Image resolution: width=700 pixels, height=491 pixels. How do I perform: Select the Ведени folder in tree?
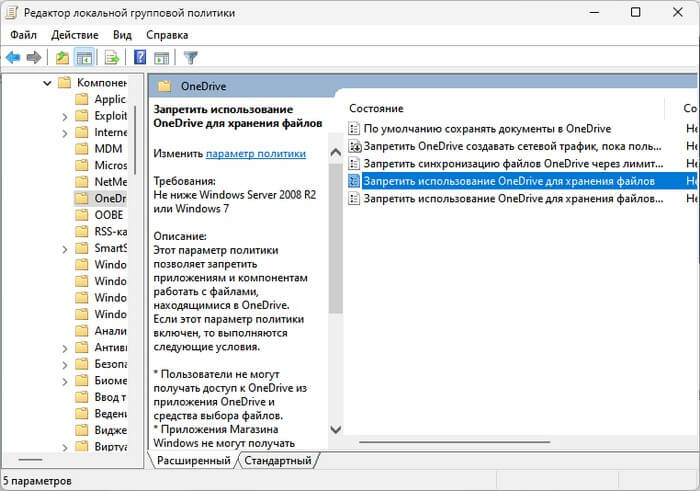[x=111, y=413]
